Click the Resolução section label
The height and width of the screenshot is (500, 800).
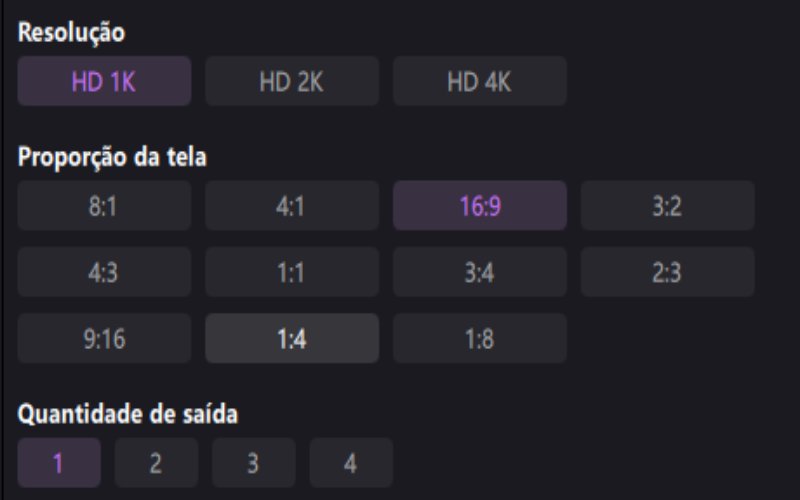tap(71, 33)
